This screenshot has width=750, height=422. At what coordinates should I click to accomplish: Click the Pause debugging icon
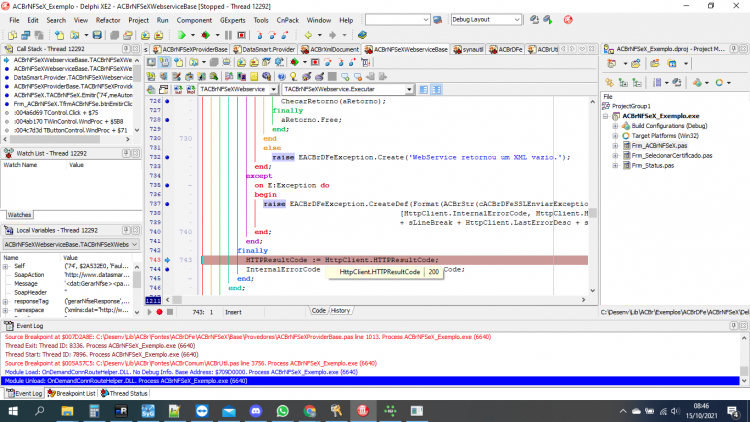click(228, 35)
